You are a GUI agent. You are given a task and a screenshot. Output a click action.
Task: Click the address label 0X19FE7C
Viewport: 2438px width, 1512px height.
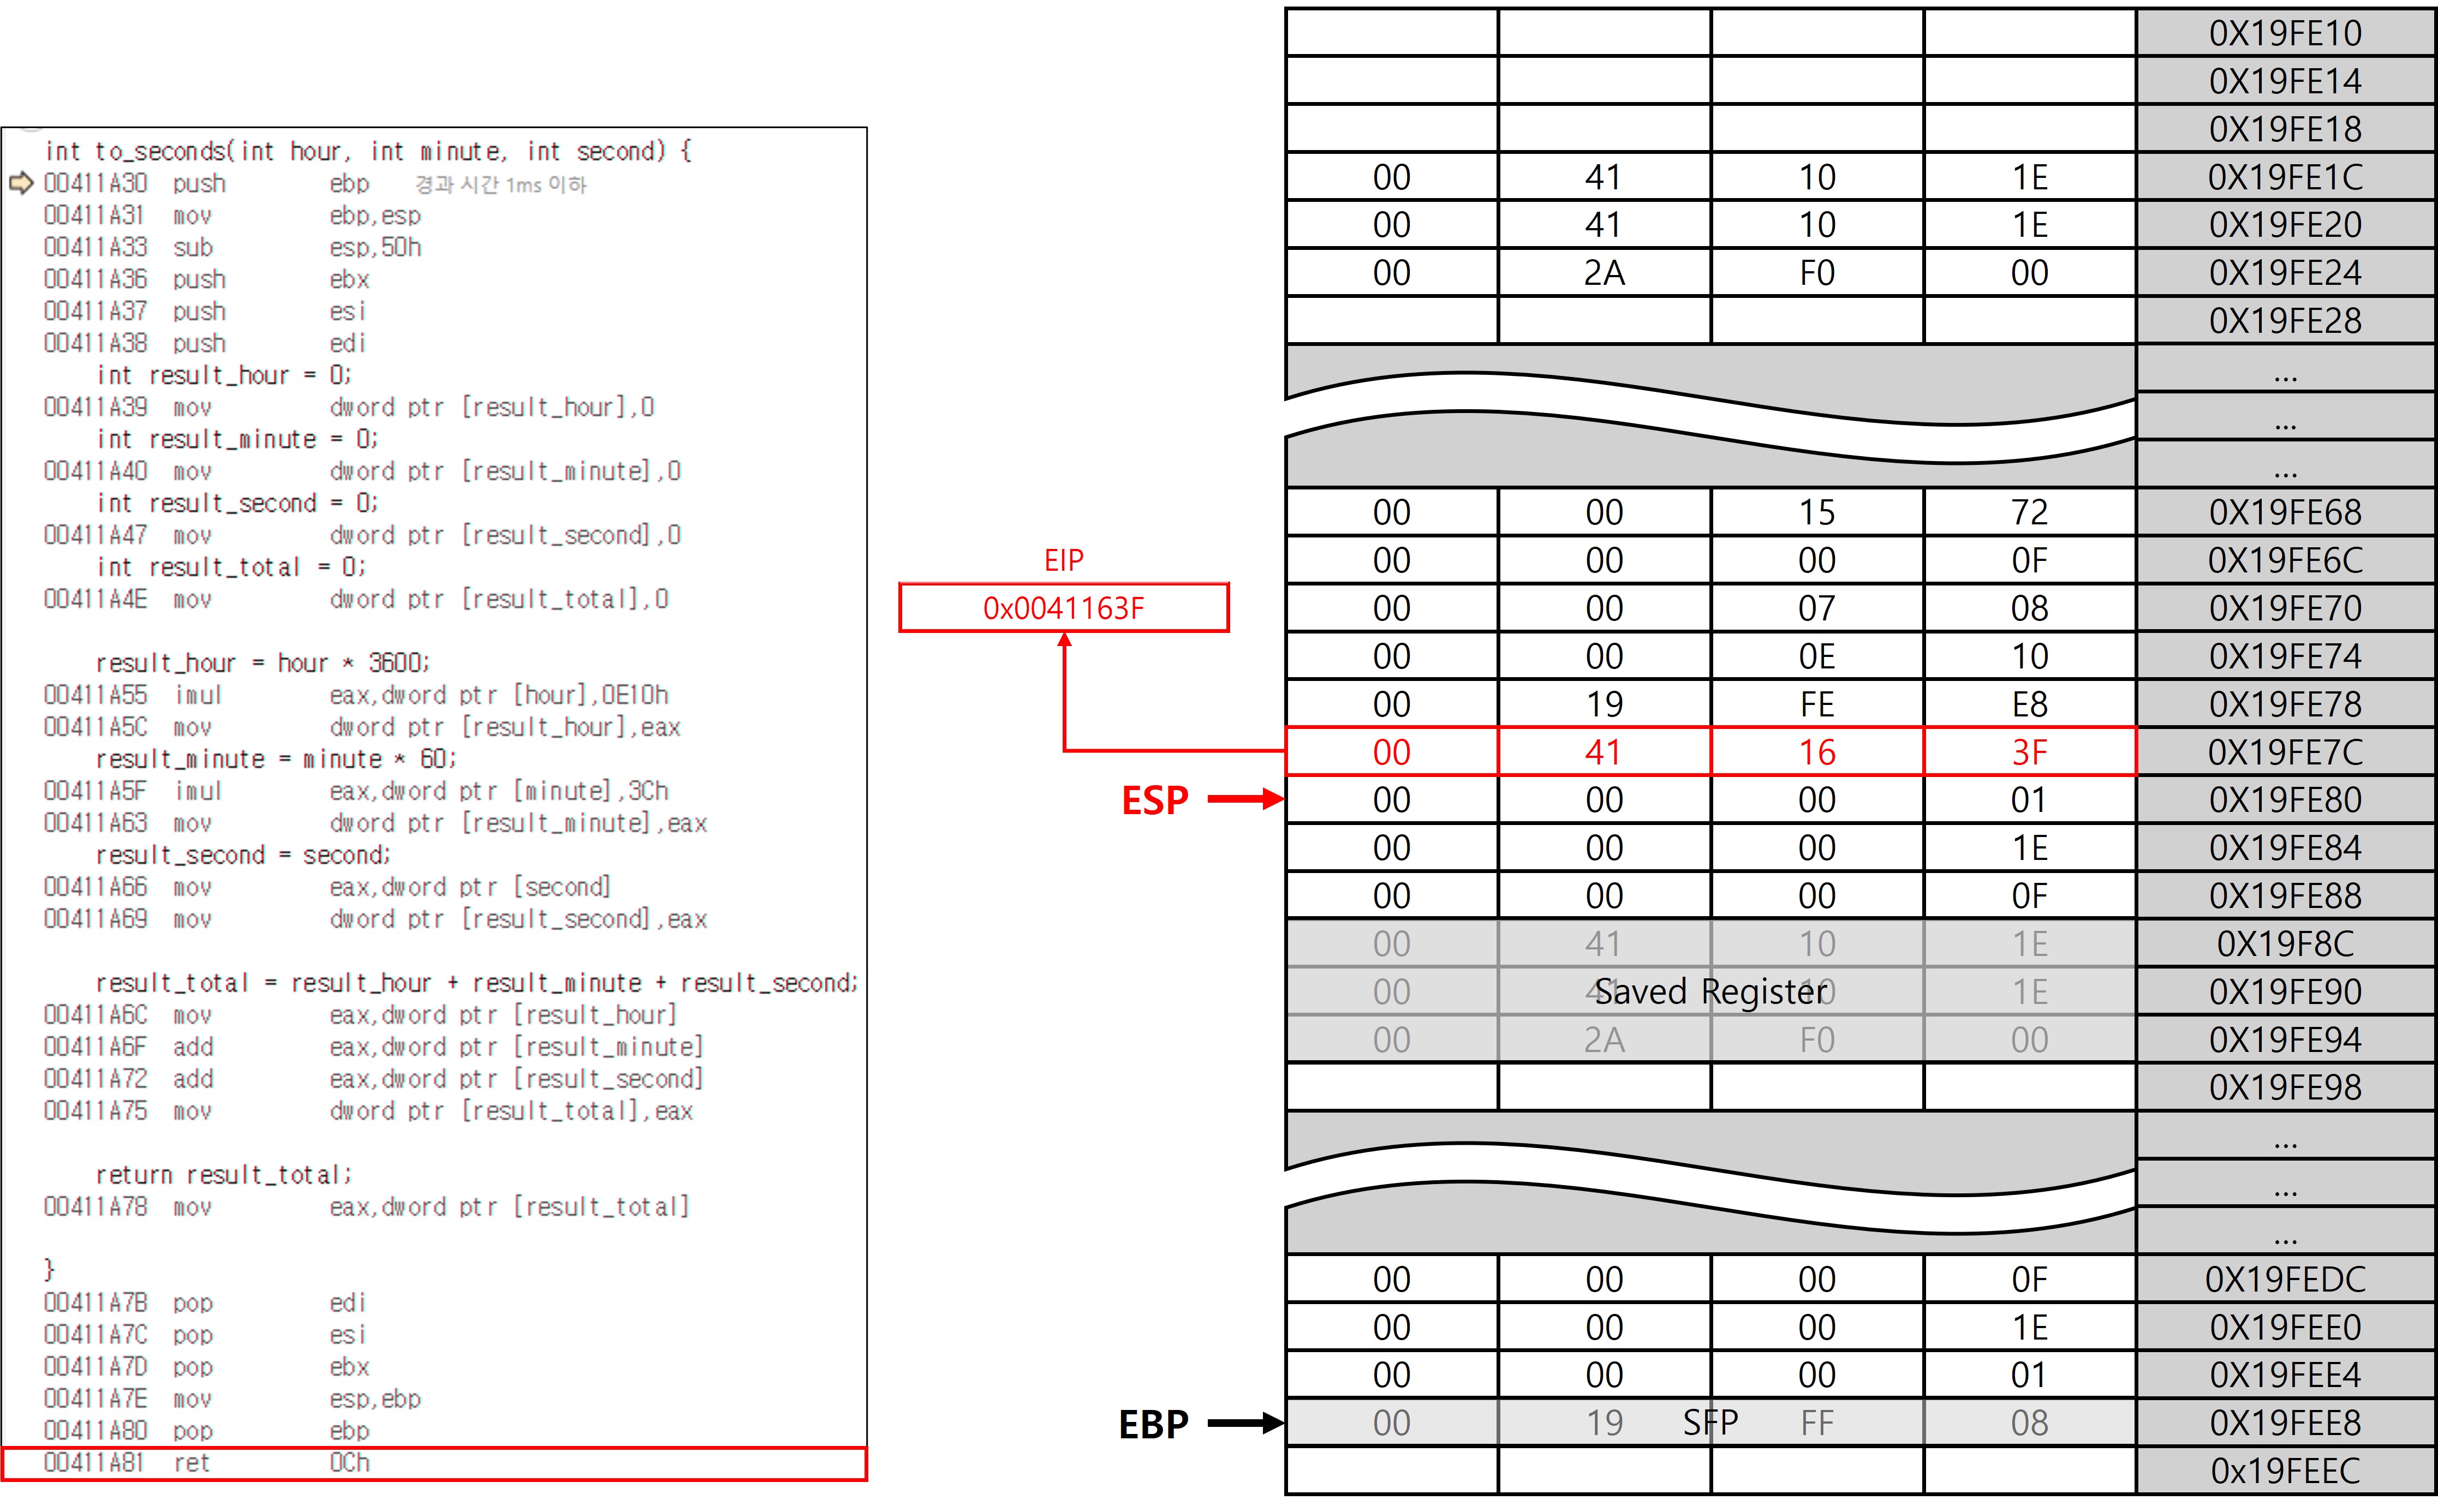click(2284, 752)
